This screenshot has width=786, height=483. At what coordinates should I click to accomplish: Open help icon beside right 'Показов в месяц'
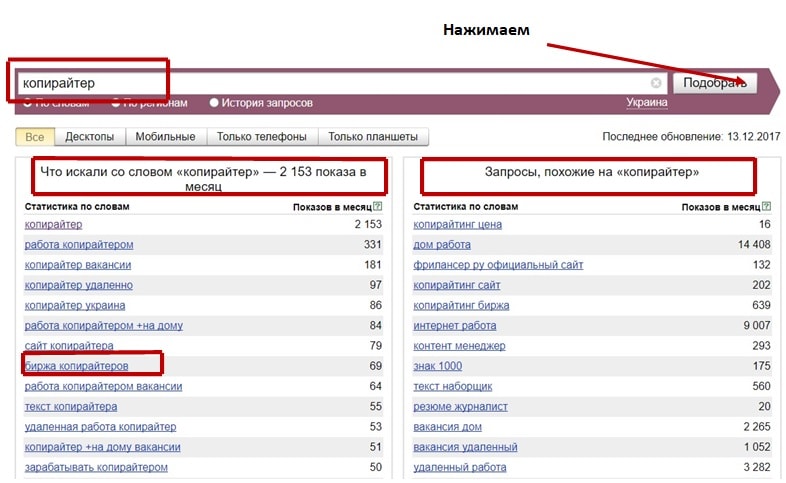pos(766,206)
